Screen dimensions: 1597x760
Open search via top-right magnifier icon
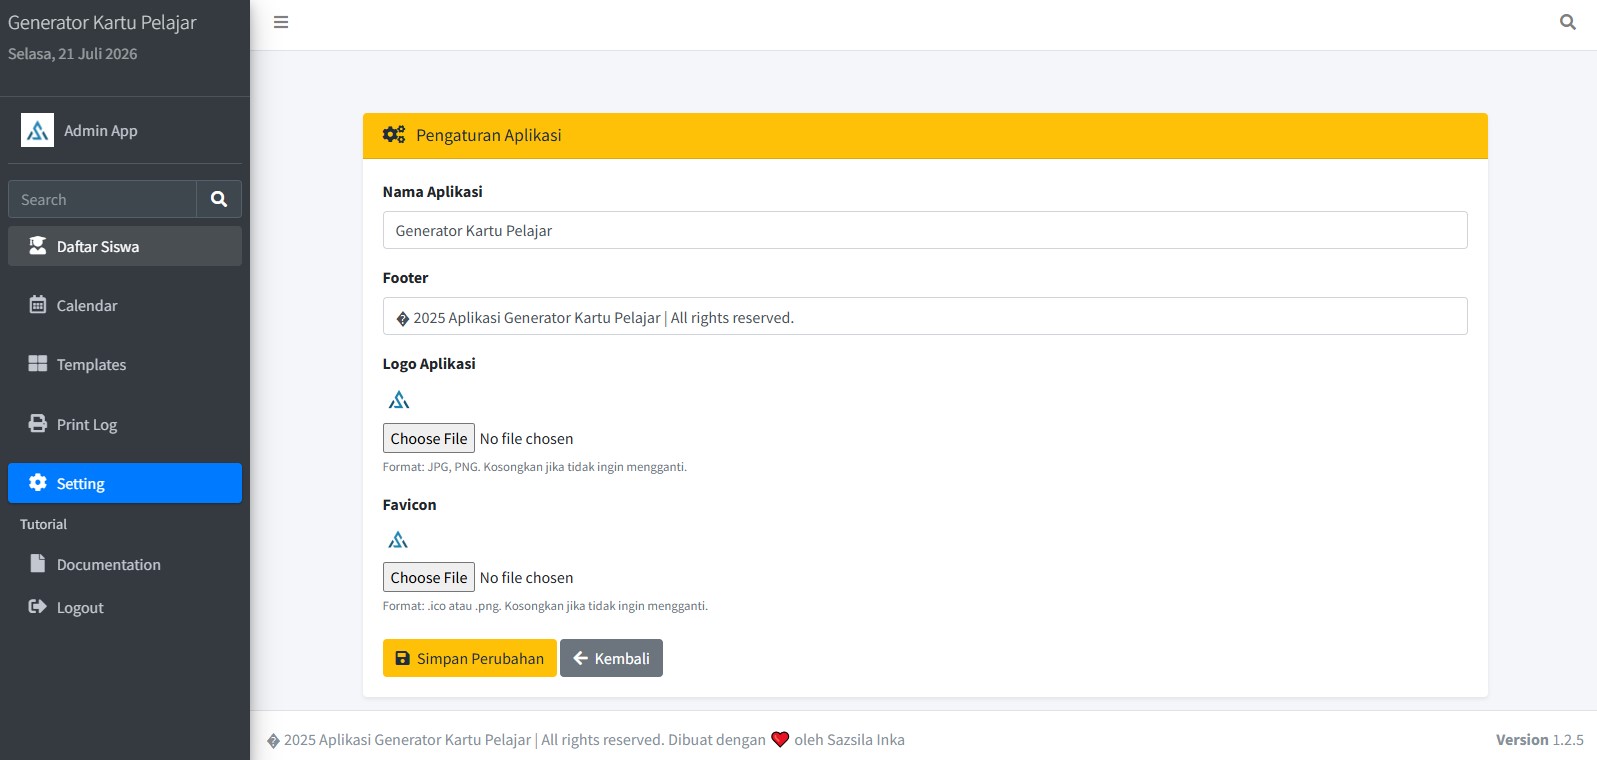1568,22
